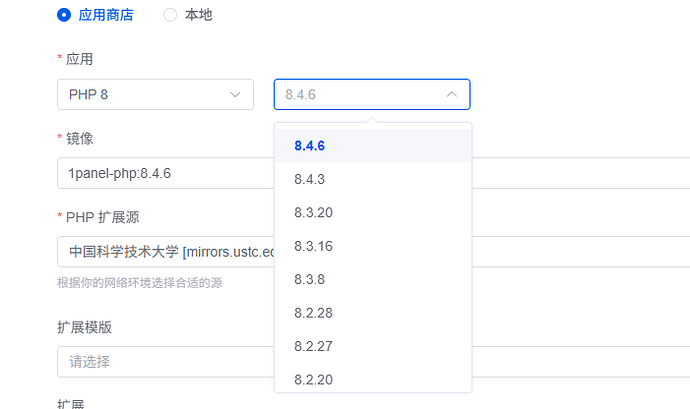Image resolution: width=690 pixels, height=409 pixels.
Task: Pick PHP version 8.3.16
Action: click(x=373, y=246)
